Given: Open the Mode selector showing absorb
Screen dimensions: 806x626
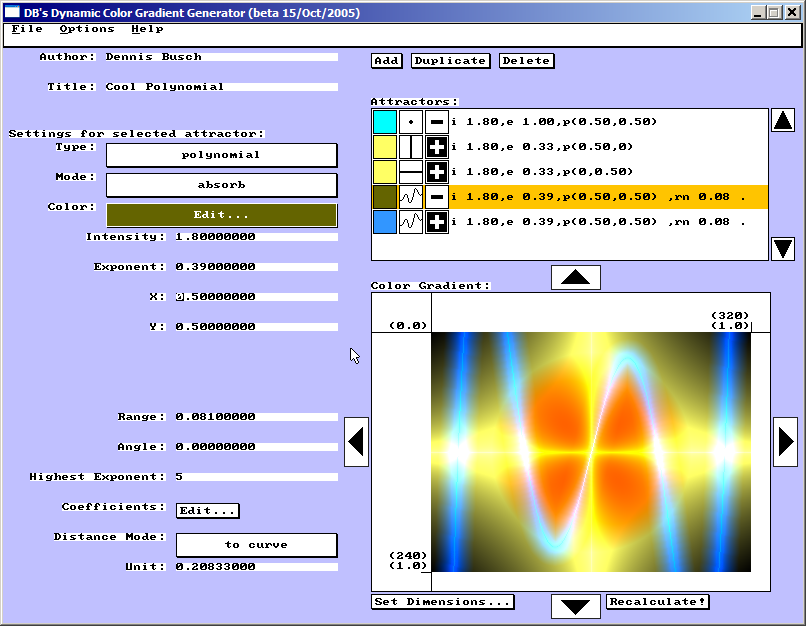Looking at the screenshot, I should point(222,185).
